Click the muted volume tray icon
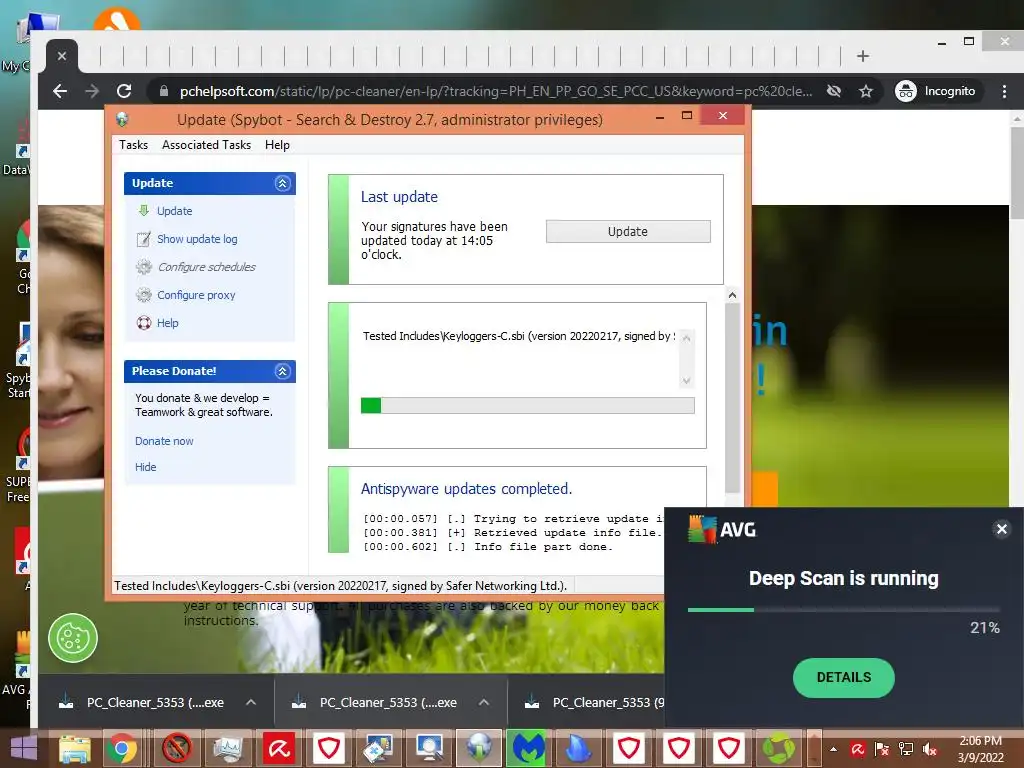The image size is (1024, 768). [930, 749]
